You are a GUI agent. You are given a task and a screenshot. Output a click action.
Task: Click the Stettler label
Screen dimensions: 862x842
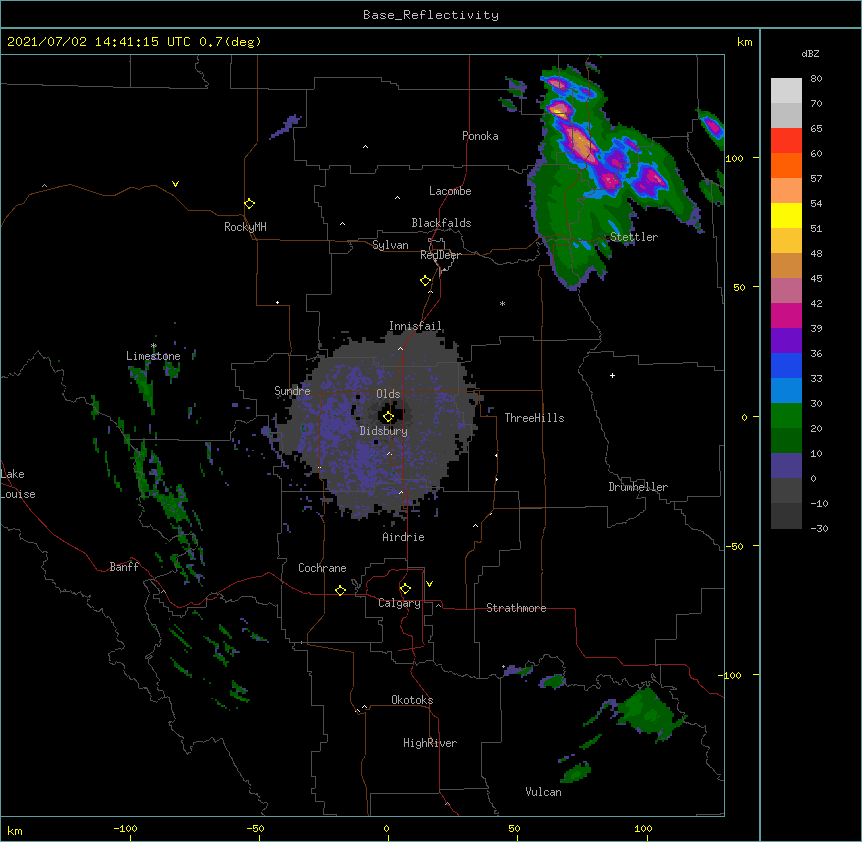(x=634, y=237)
